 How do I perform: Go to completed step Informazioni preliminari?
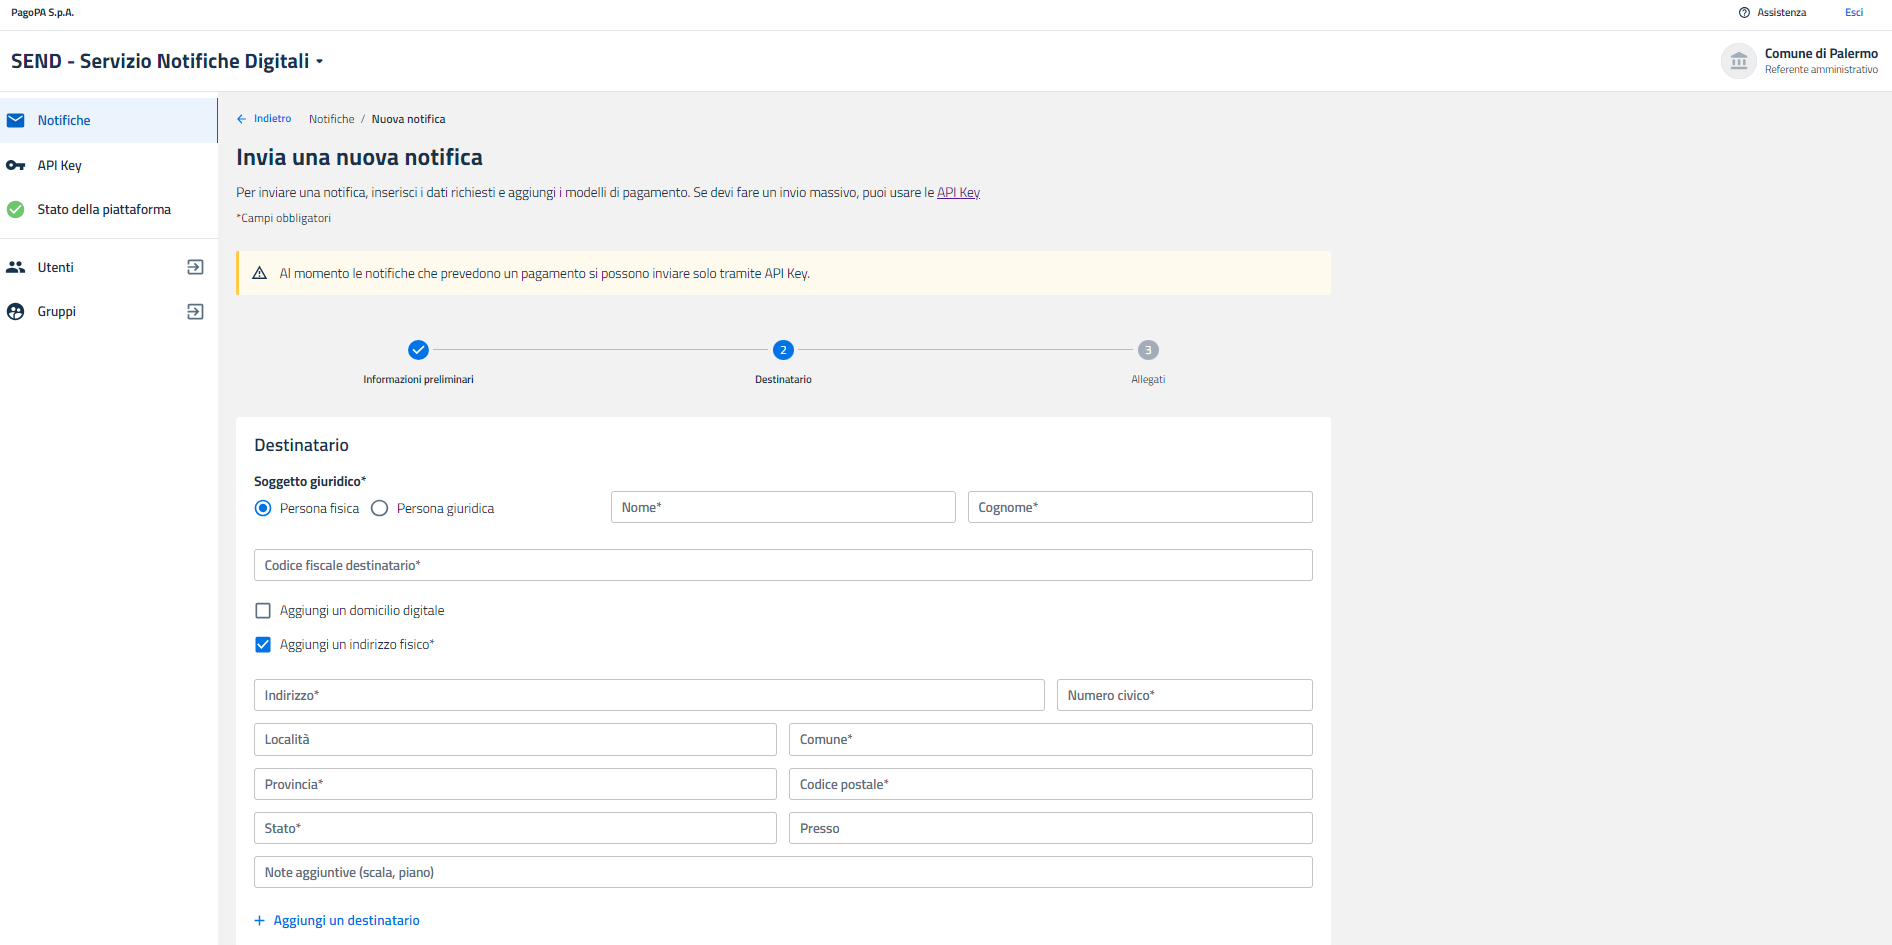pyautogui.click(x=418, y=350)
